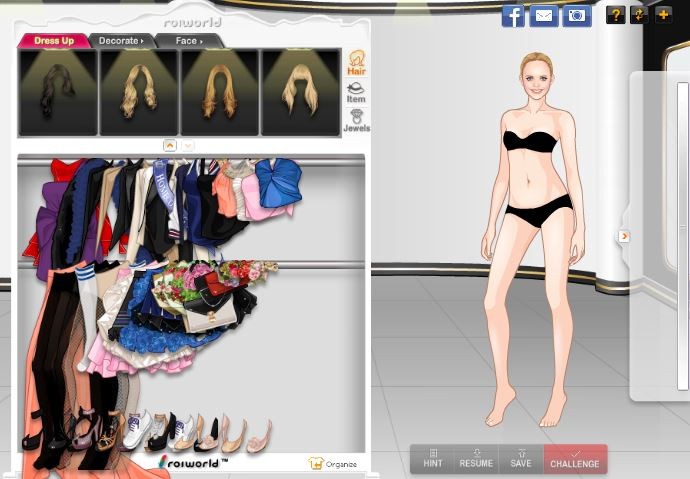Click the orange swap arrows icon
Image resolution: width=690 pixels, height=479 pixels.
click(x=639, y=14)
